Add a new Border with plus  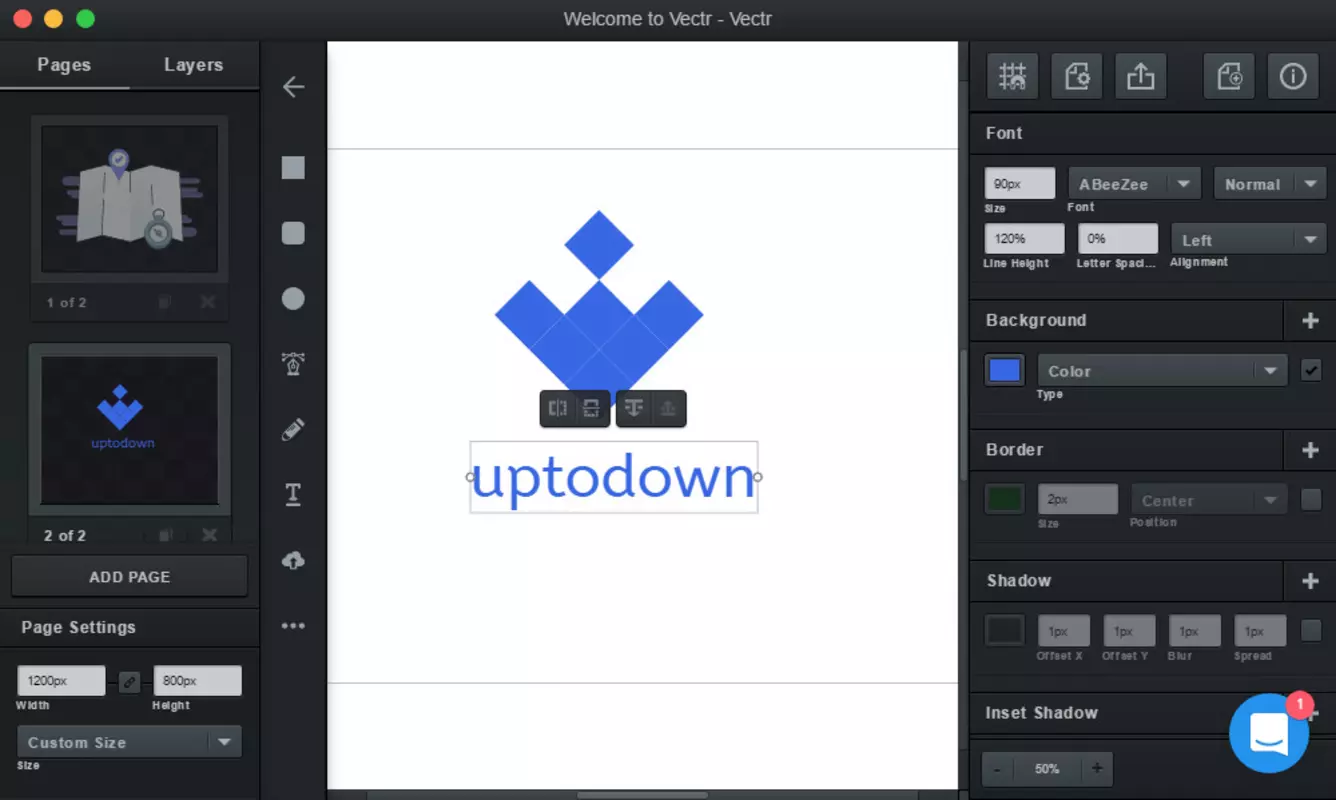point(1310,450)
